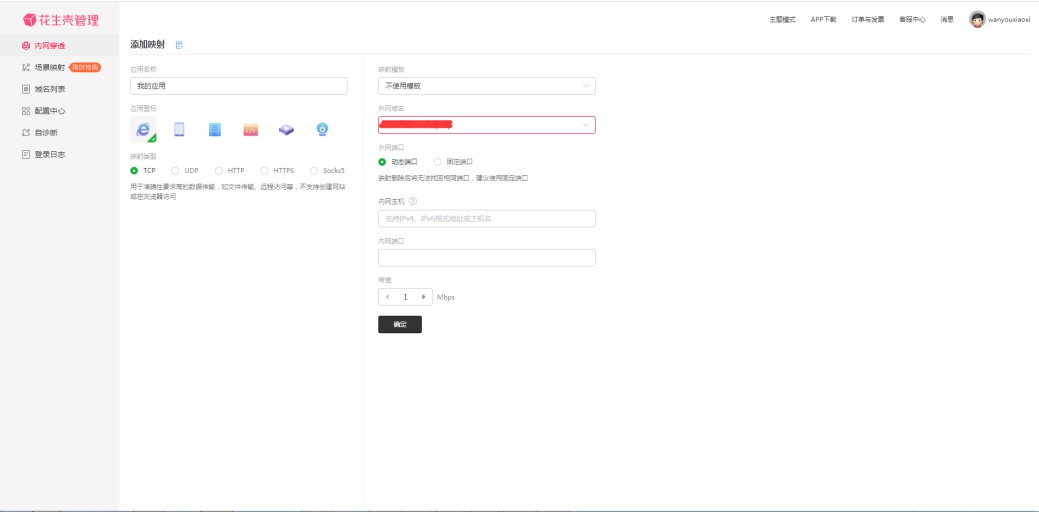Pick the blue server application icon
This screenshot has width=1039, height=512.
click(x=215, y=129)
